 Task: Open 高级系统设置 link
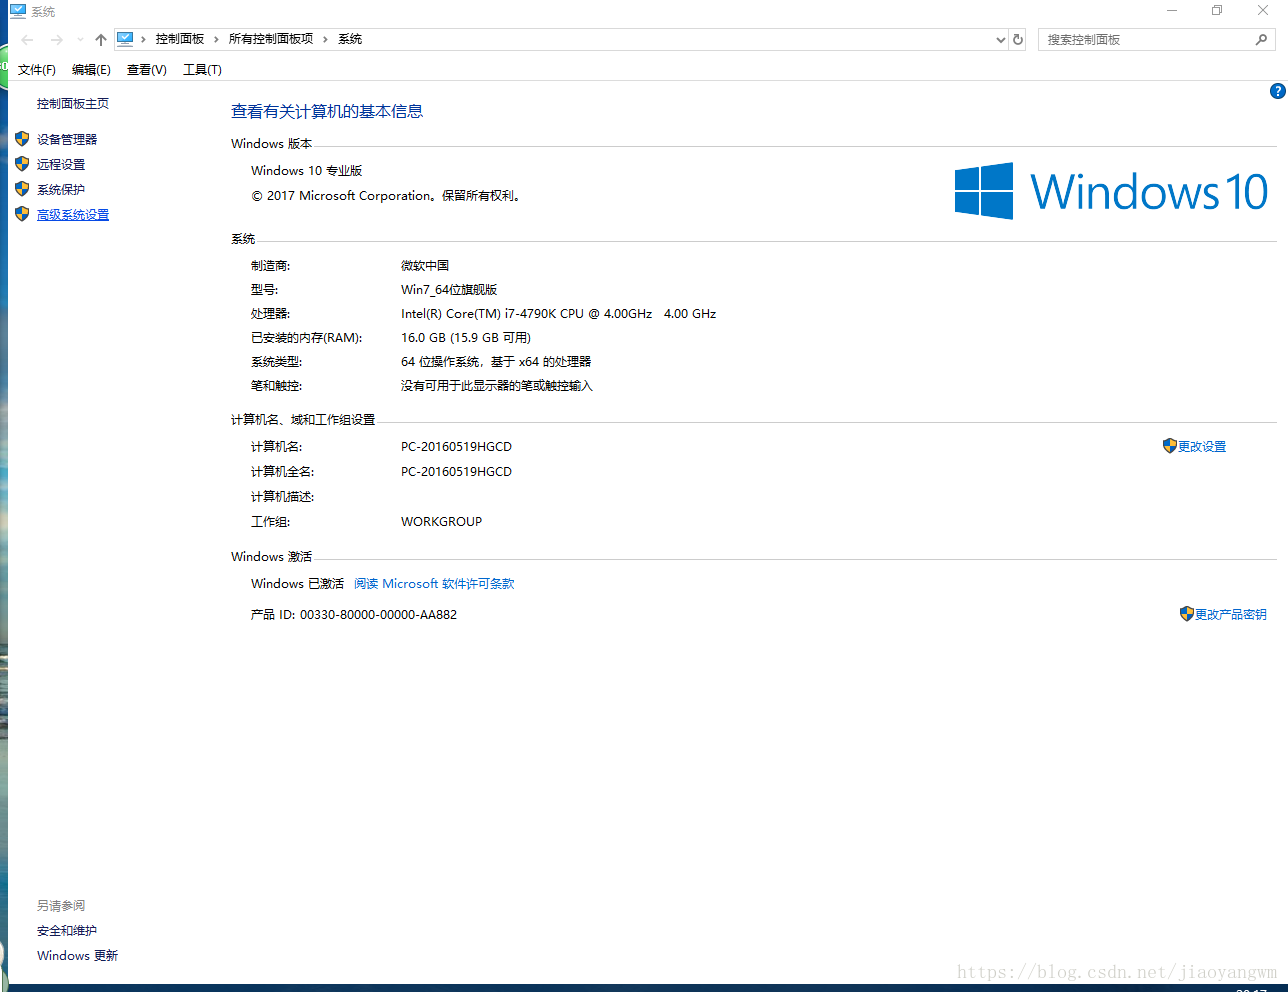(x=73, y=215)
